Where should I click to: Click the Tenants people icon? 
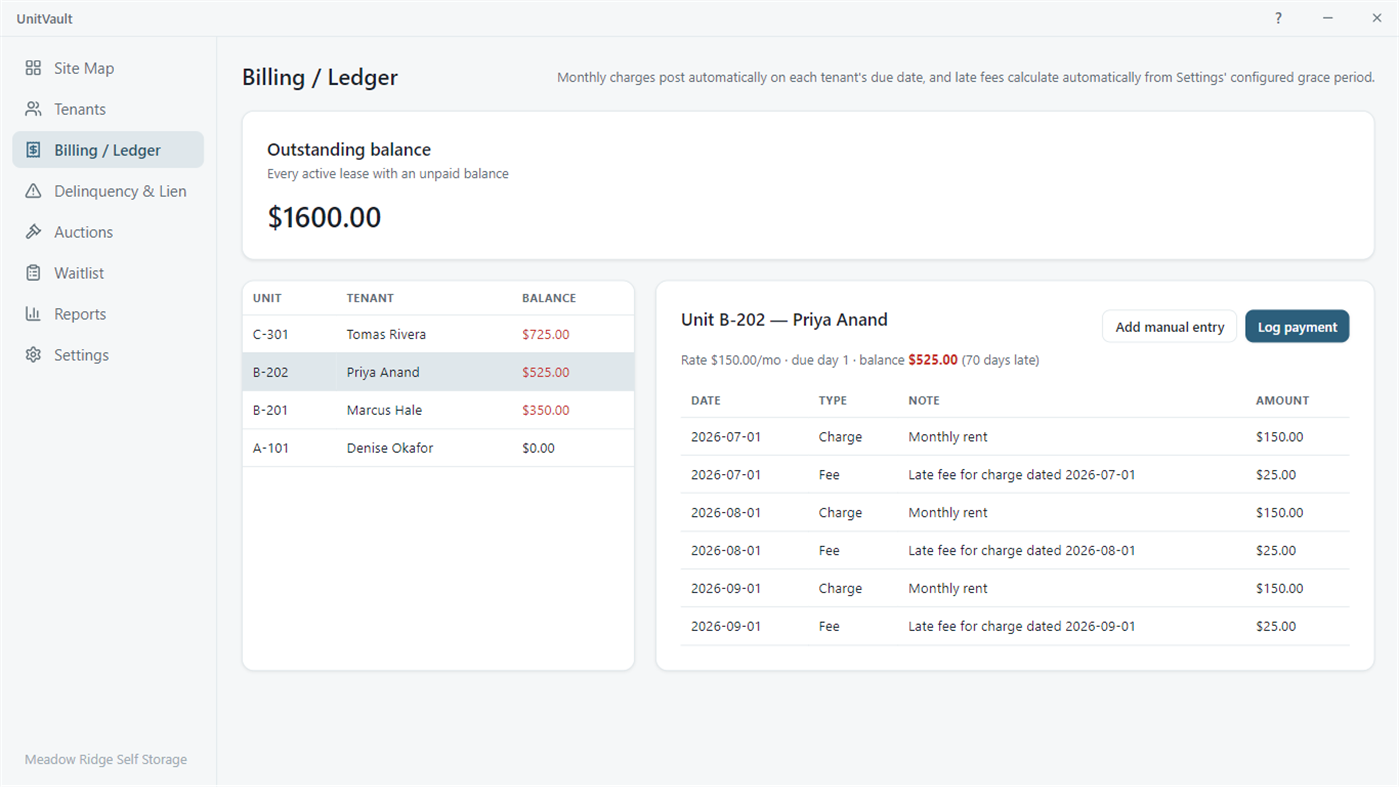[x=33, y=109]
